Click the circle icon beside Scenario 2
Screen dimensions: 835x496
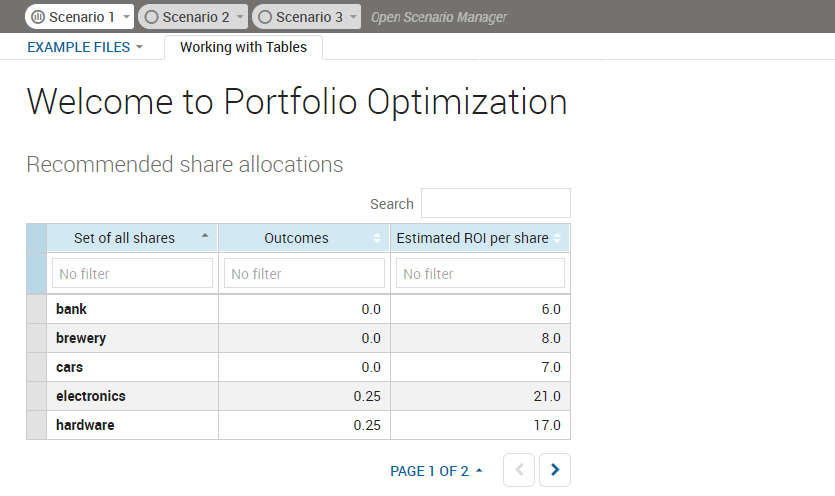pyautogui.click(x=151, y=17)
